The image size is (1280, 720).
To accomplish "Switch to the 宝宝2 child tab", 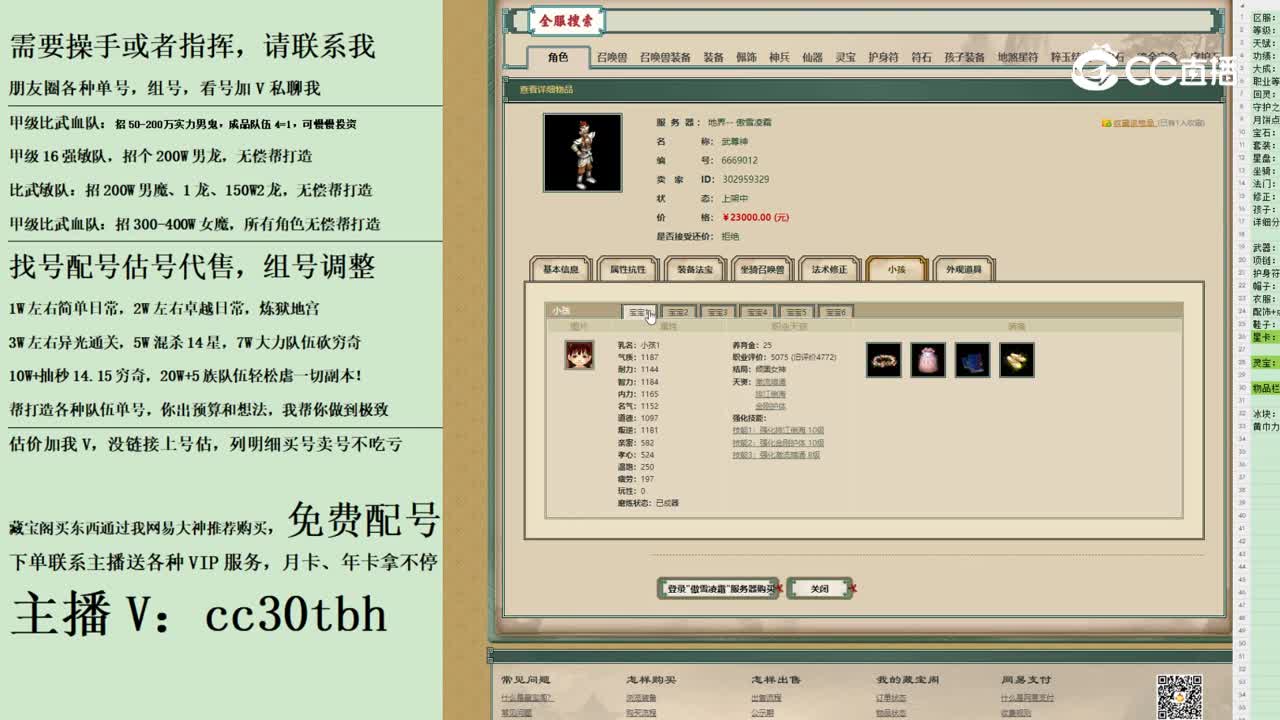I will tap(678, 312).
